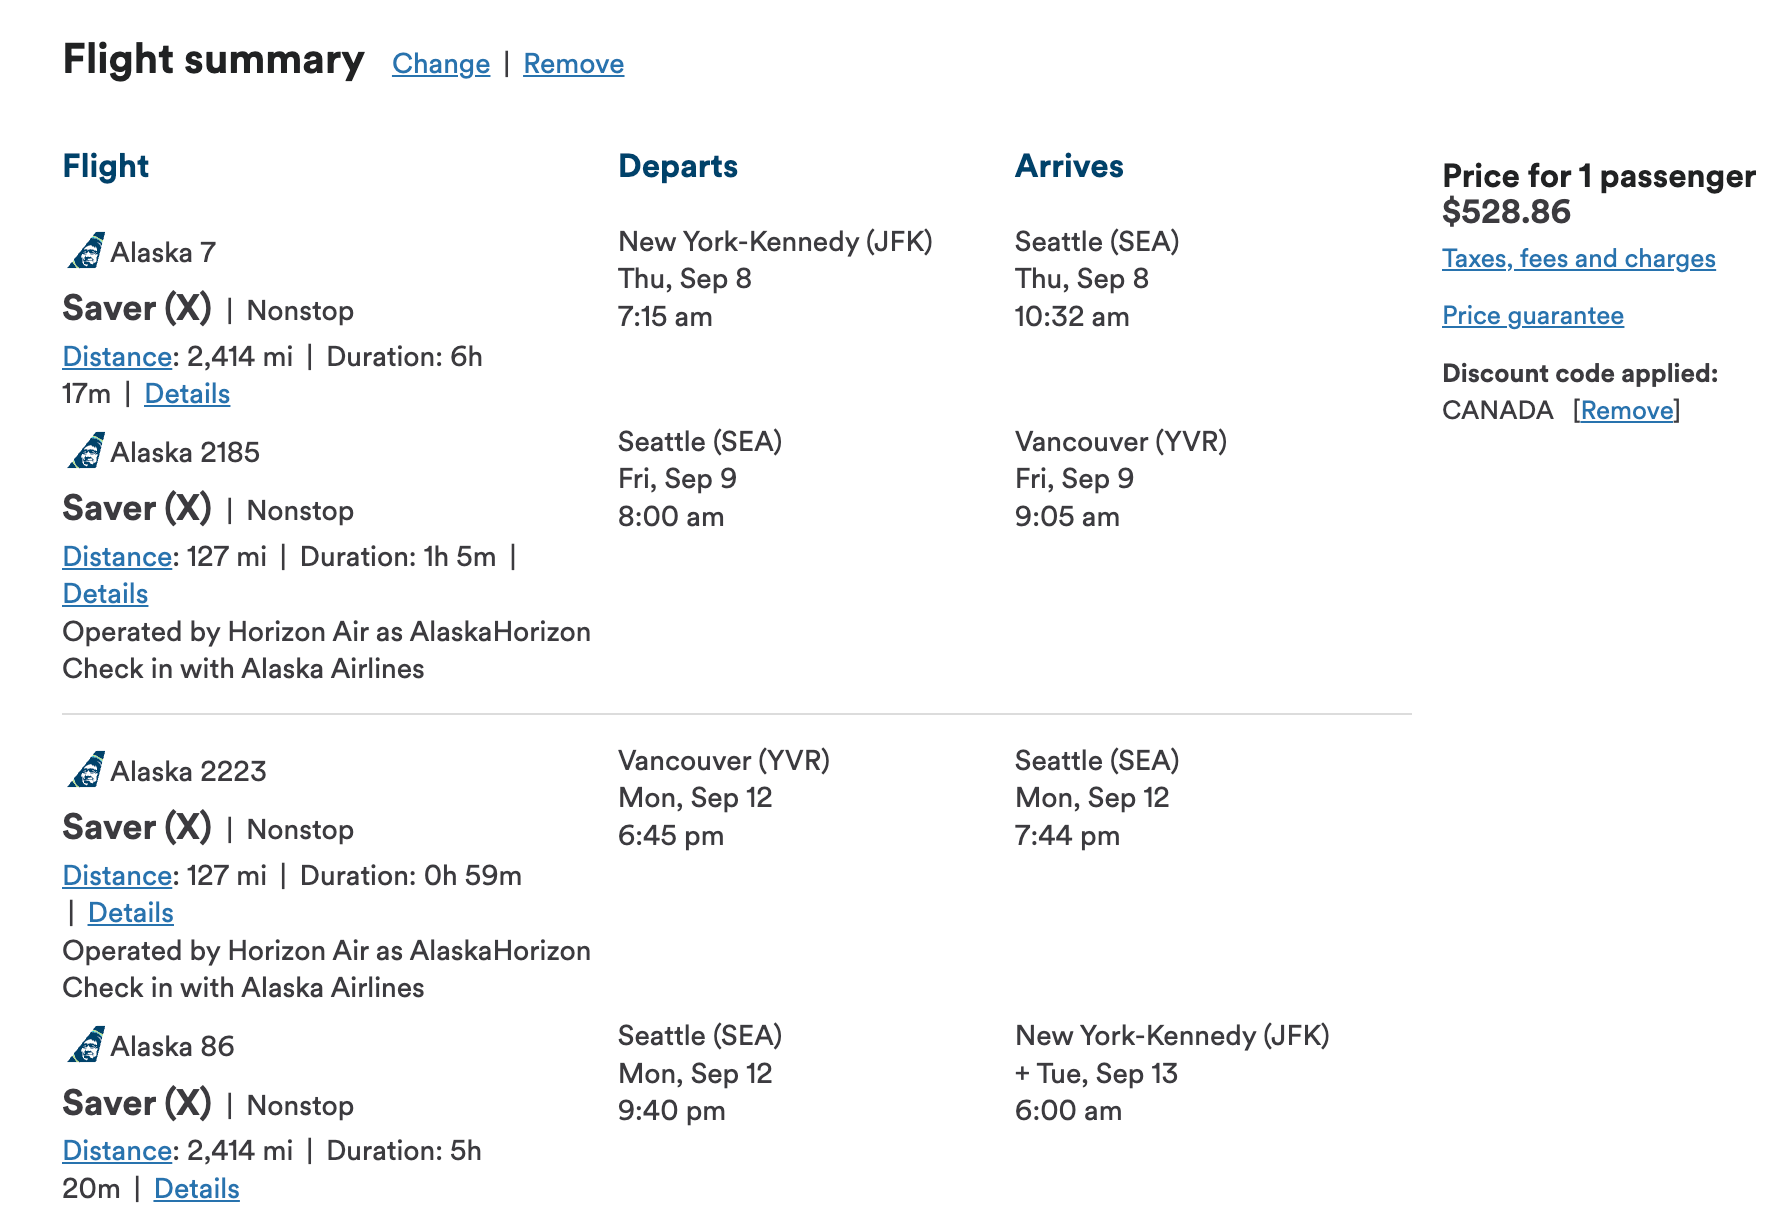
Task: Click the Alaska 2223 airline logo icon
Action: click(86, 770)
